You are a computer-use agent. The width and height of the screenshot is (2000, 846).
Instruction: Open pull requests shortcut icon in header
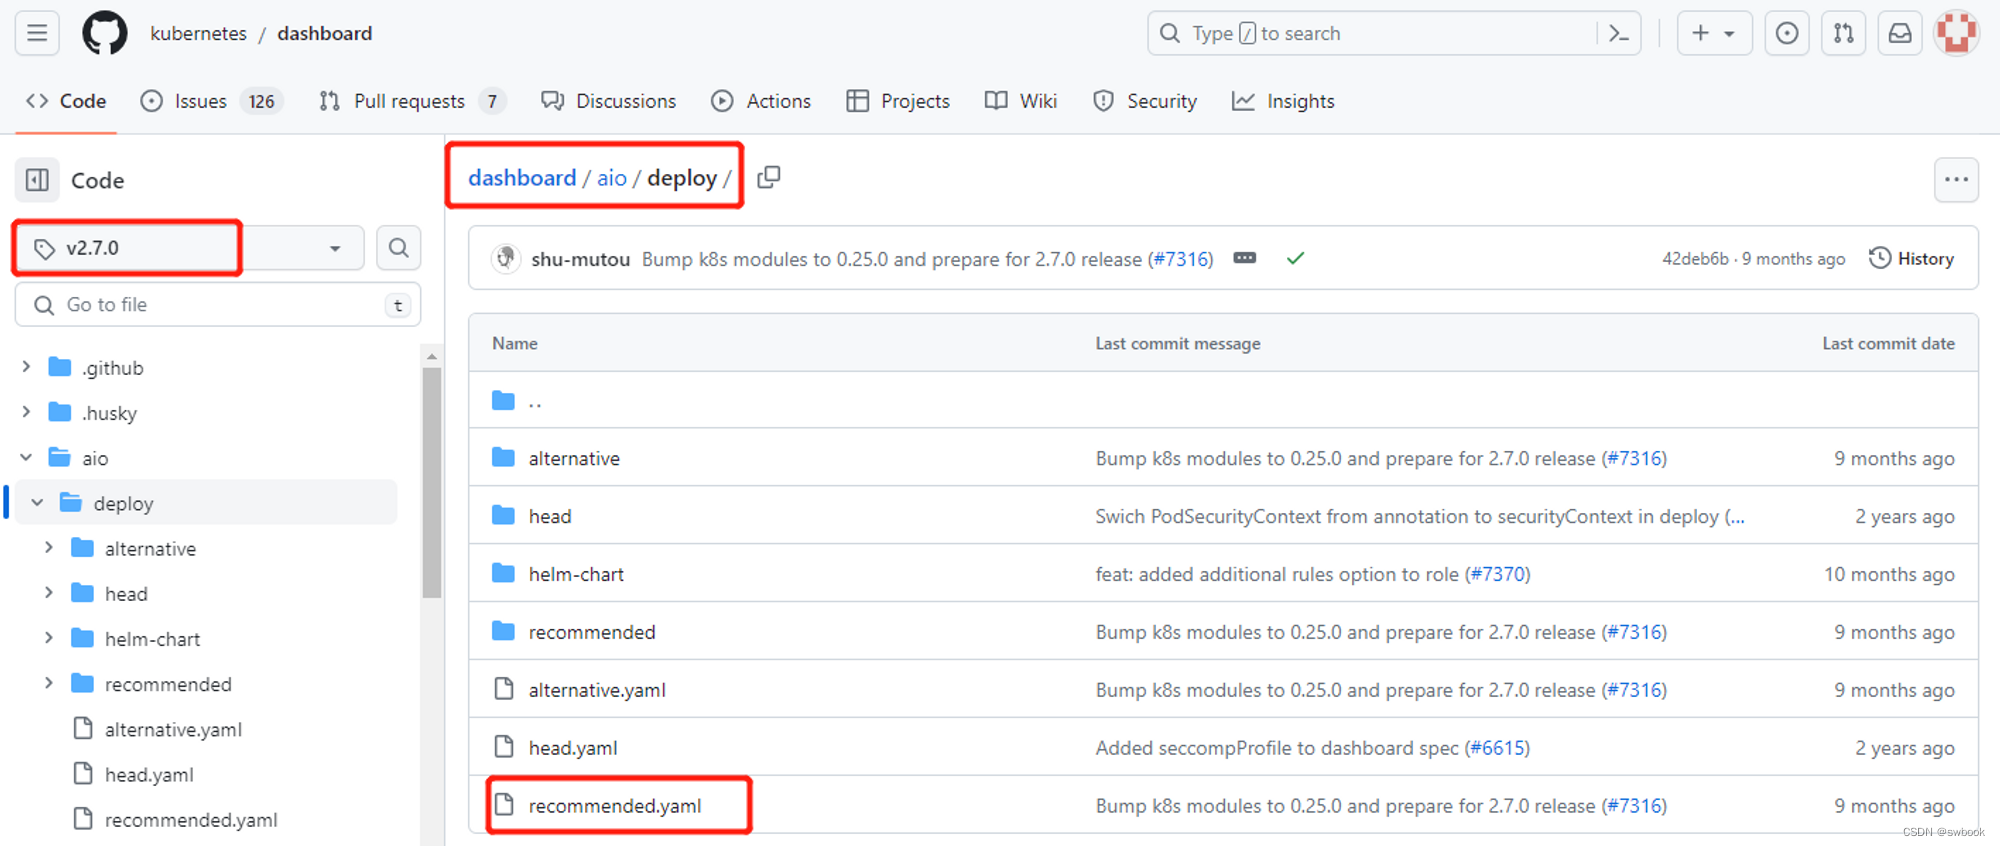pos(1843,33)
